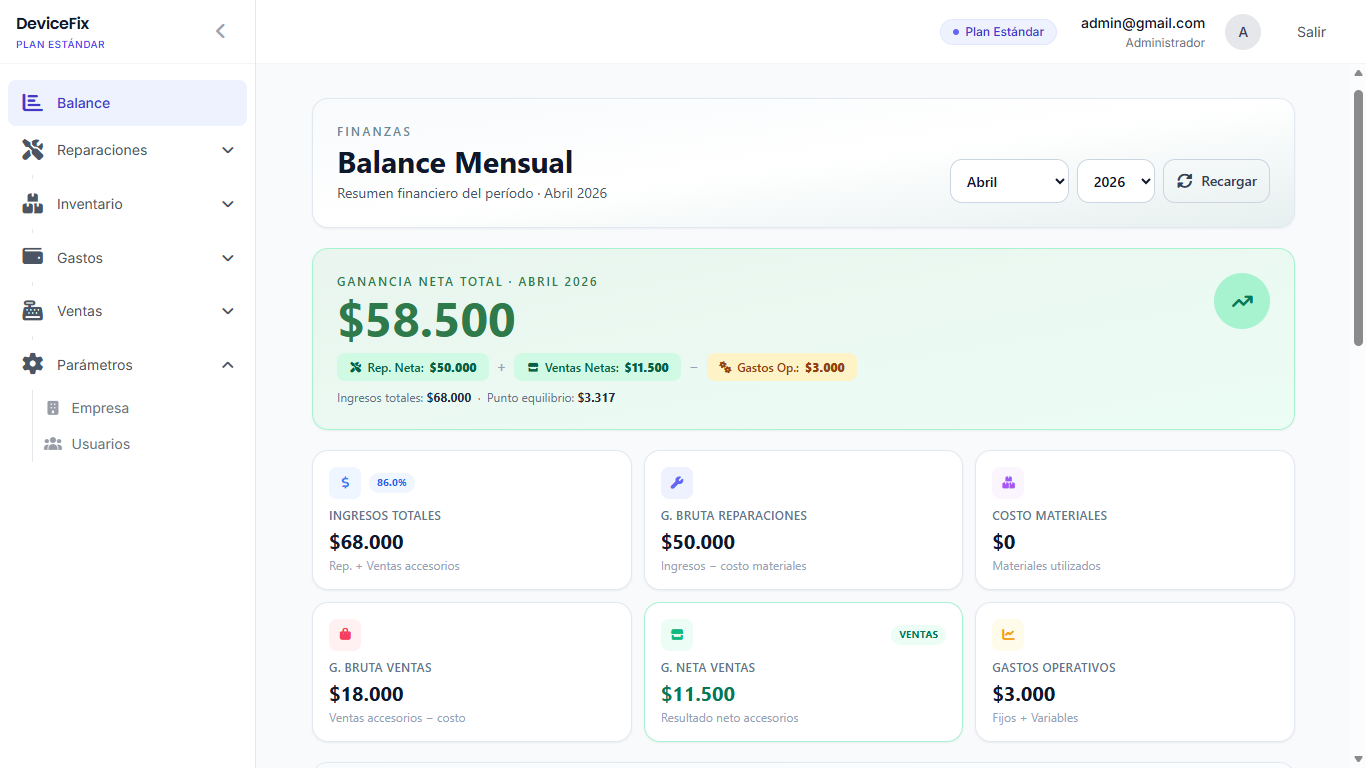
Task: Click the wrench icon on G. Bruta Reparaciones
Action: tap(677, 482)
